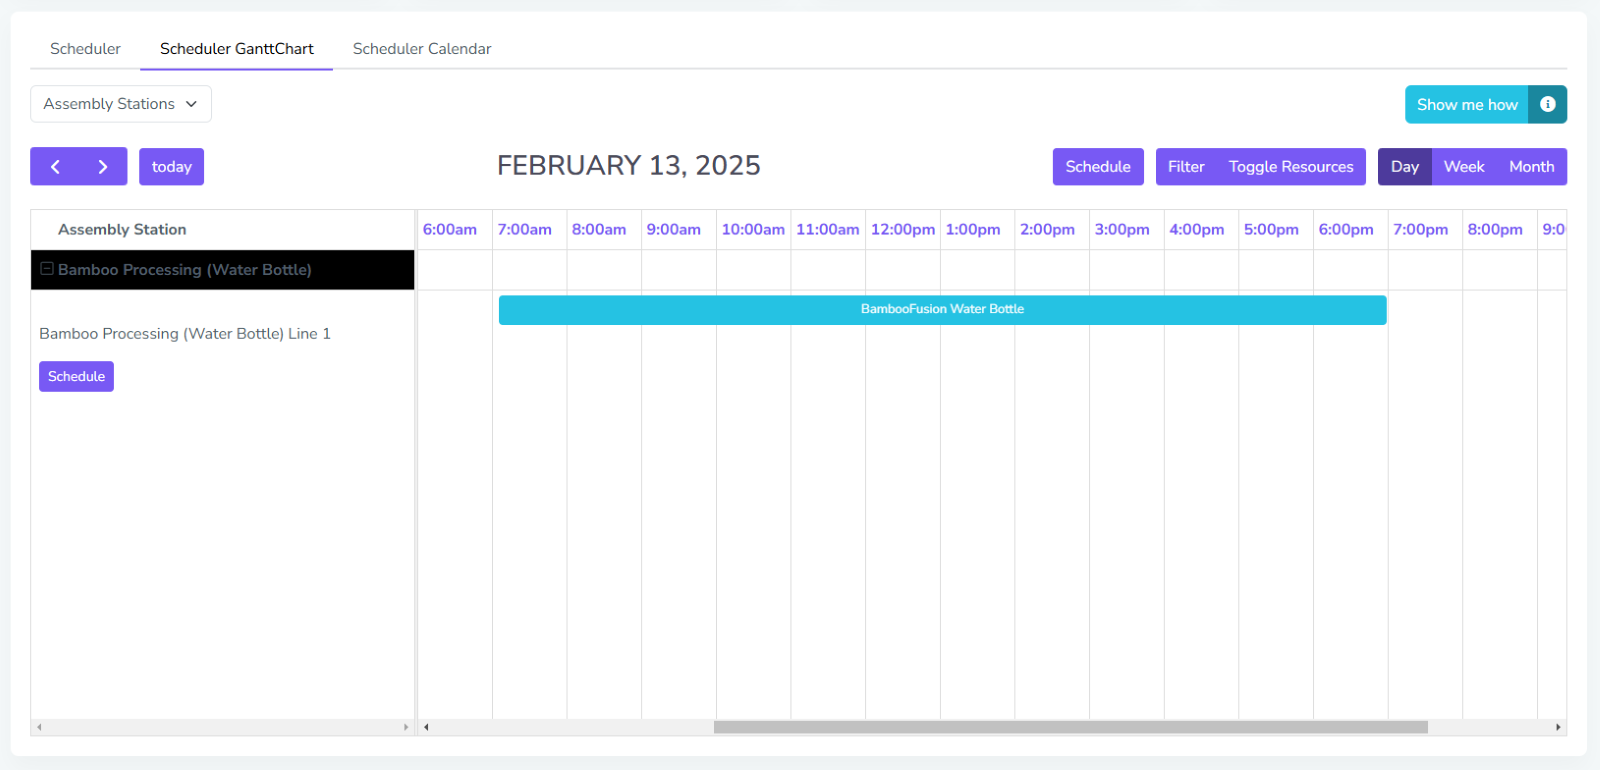Image resolution: width=1600 pixels, height=770 pixels.
Task: Go to previous day with left chevron
Action: click(55, 167)
